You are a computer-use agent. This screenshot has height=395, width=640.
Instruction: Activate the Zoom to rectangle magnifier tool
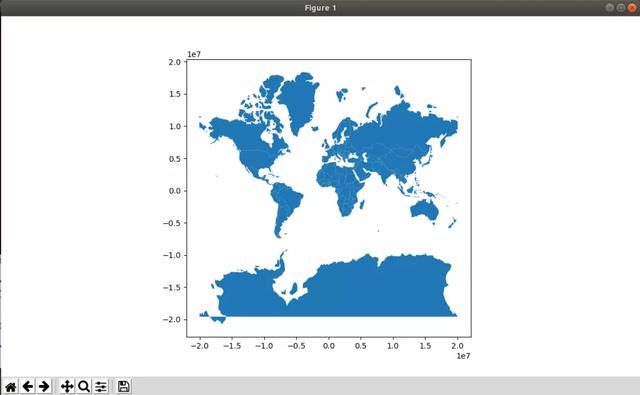[84, 386]
